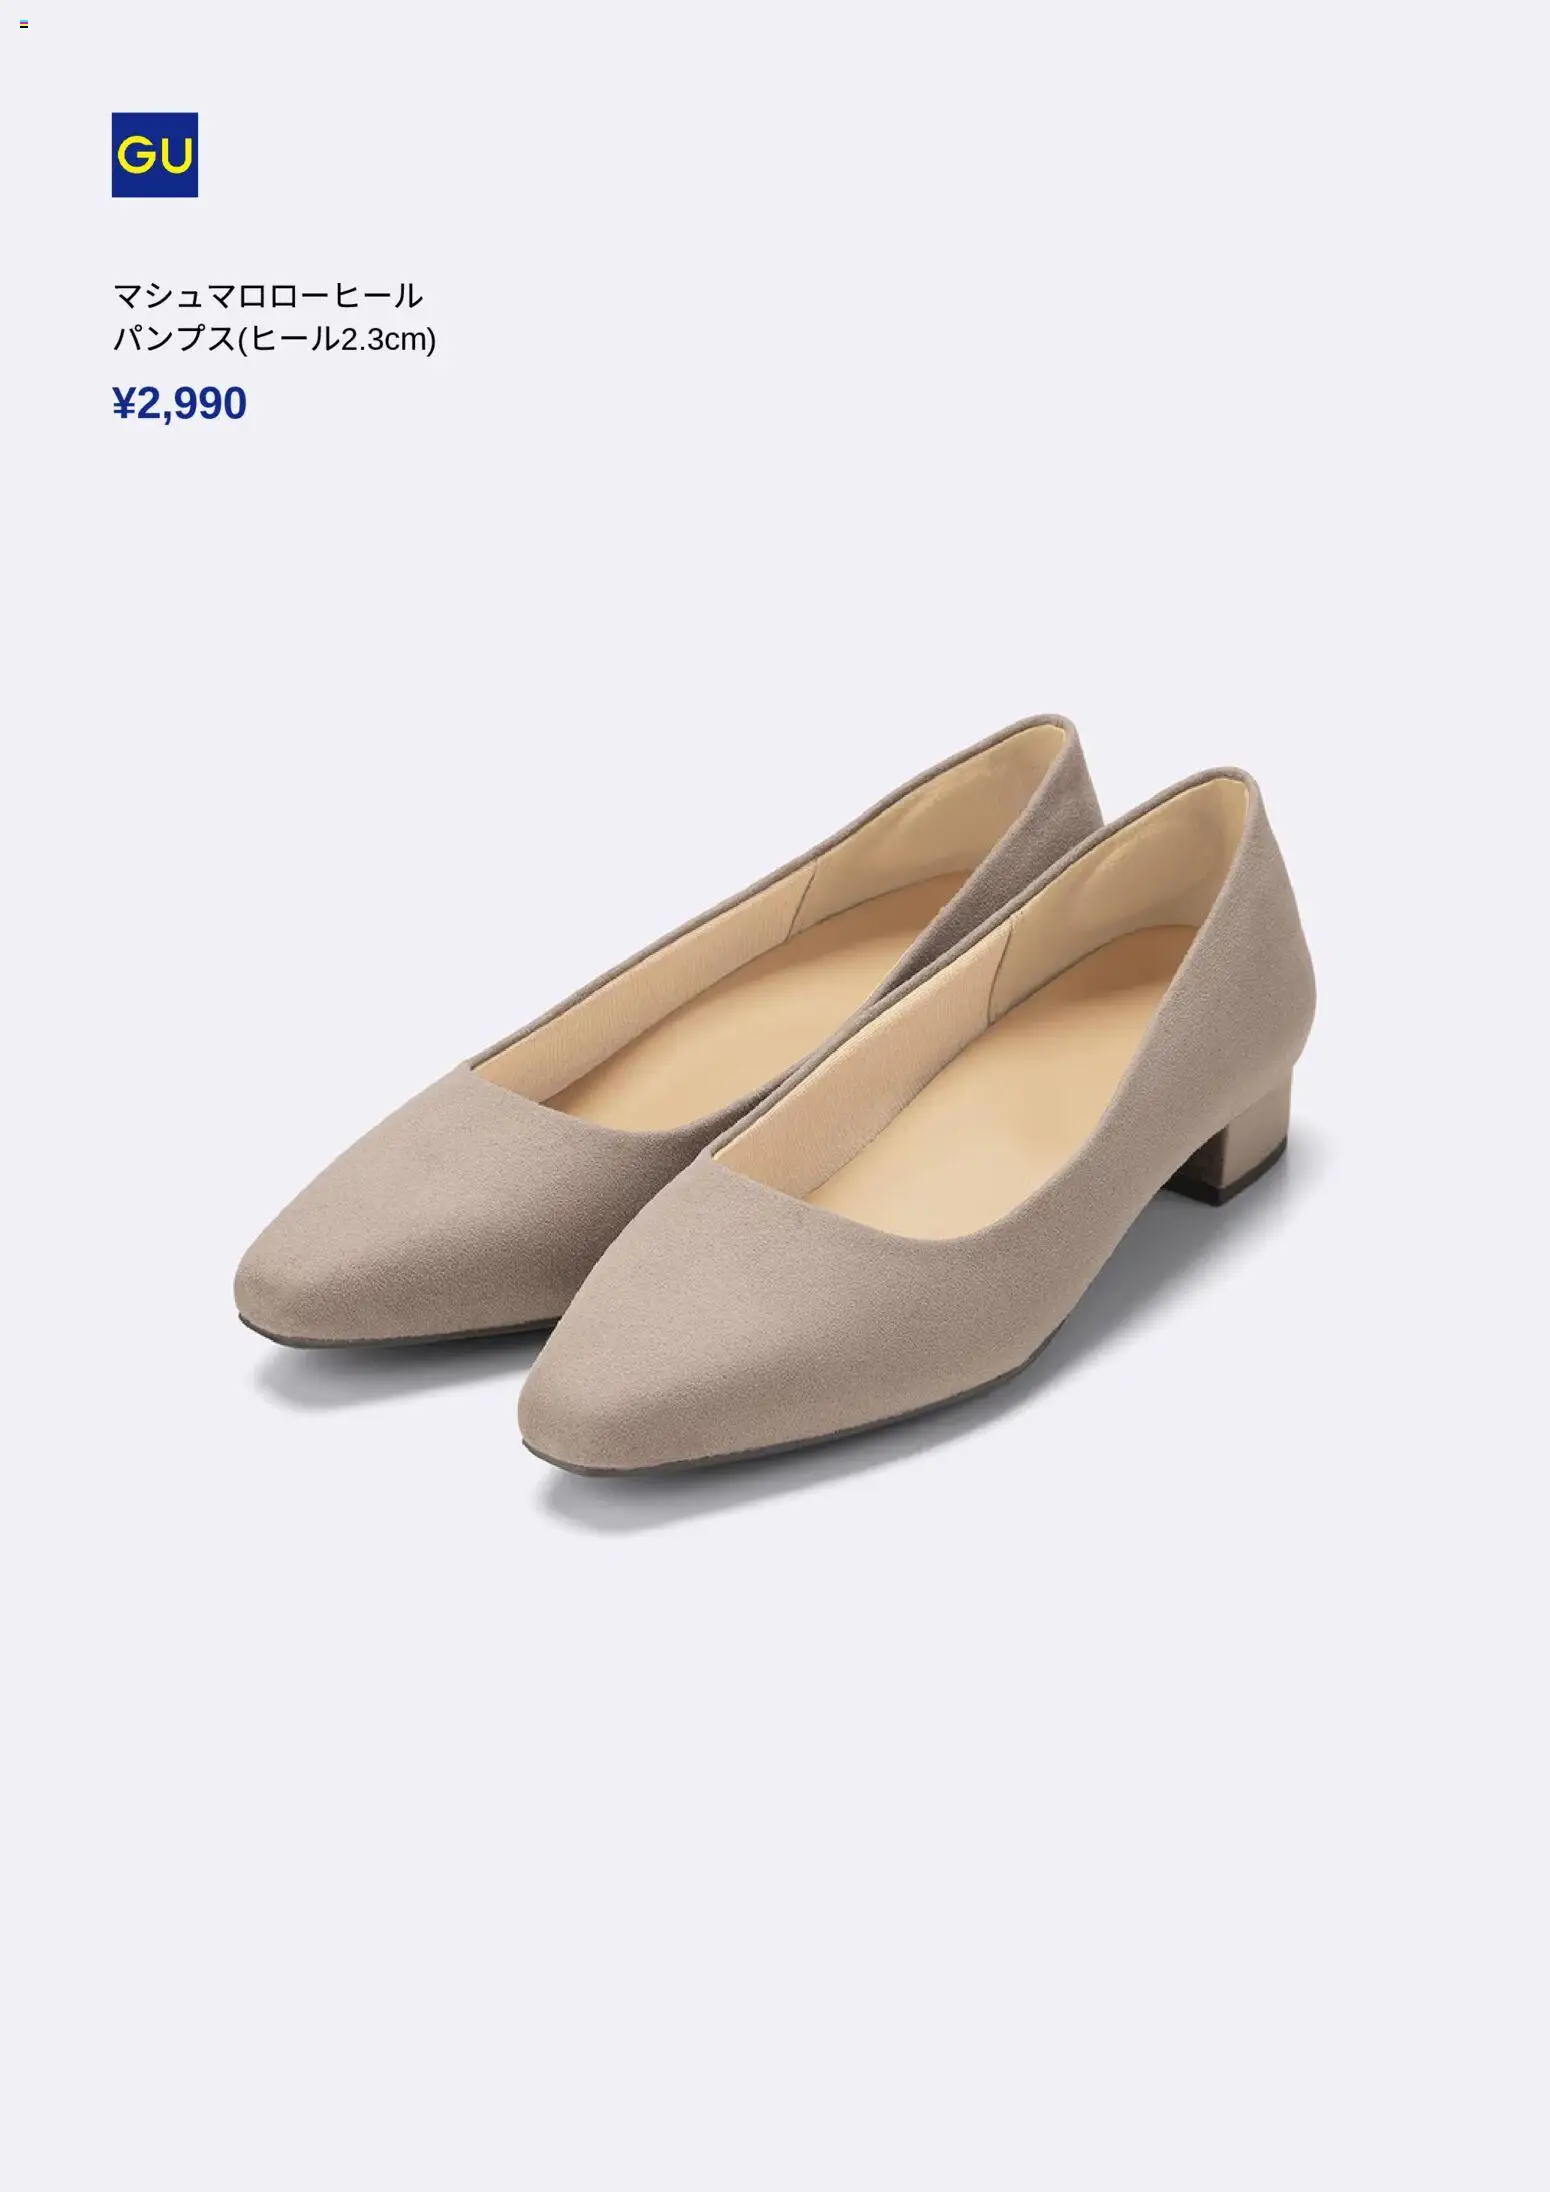Click the heel counter of left shoe

click(x=1075, y=800)
